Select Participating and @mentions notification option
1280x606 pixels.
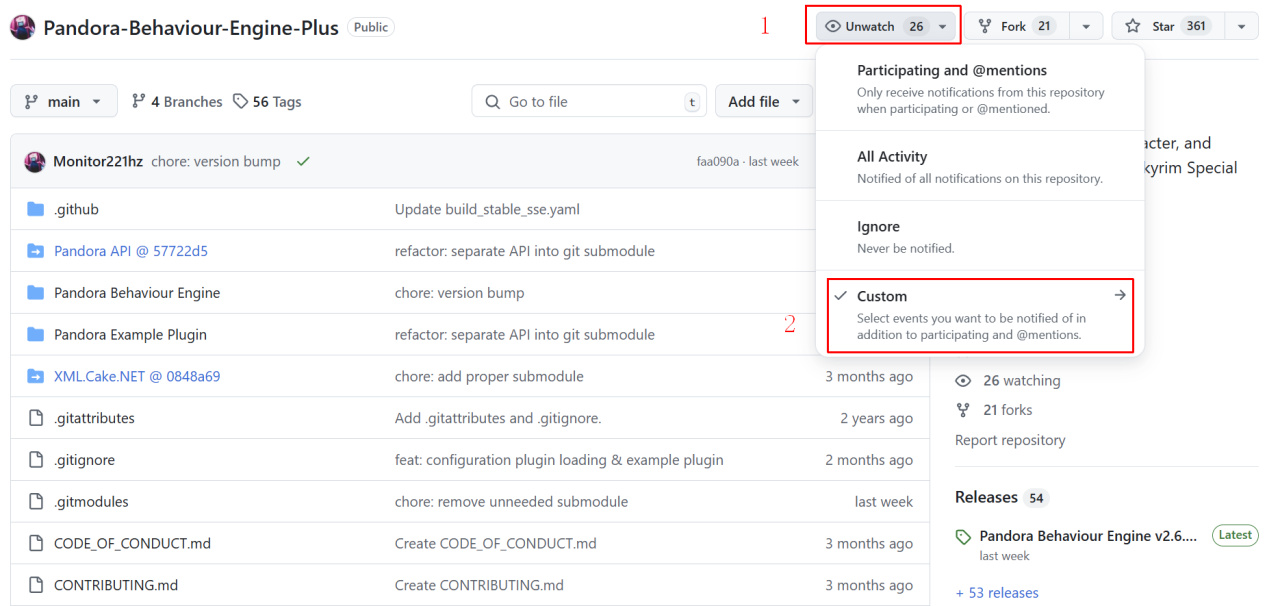[x=980, y=89]
